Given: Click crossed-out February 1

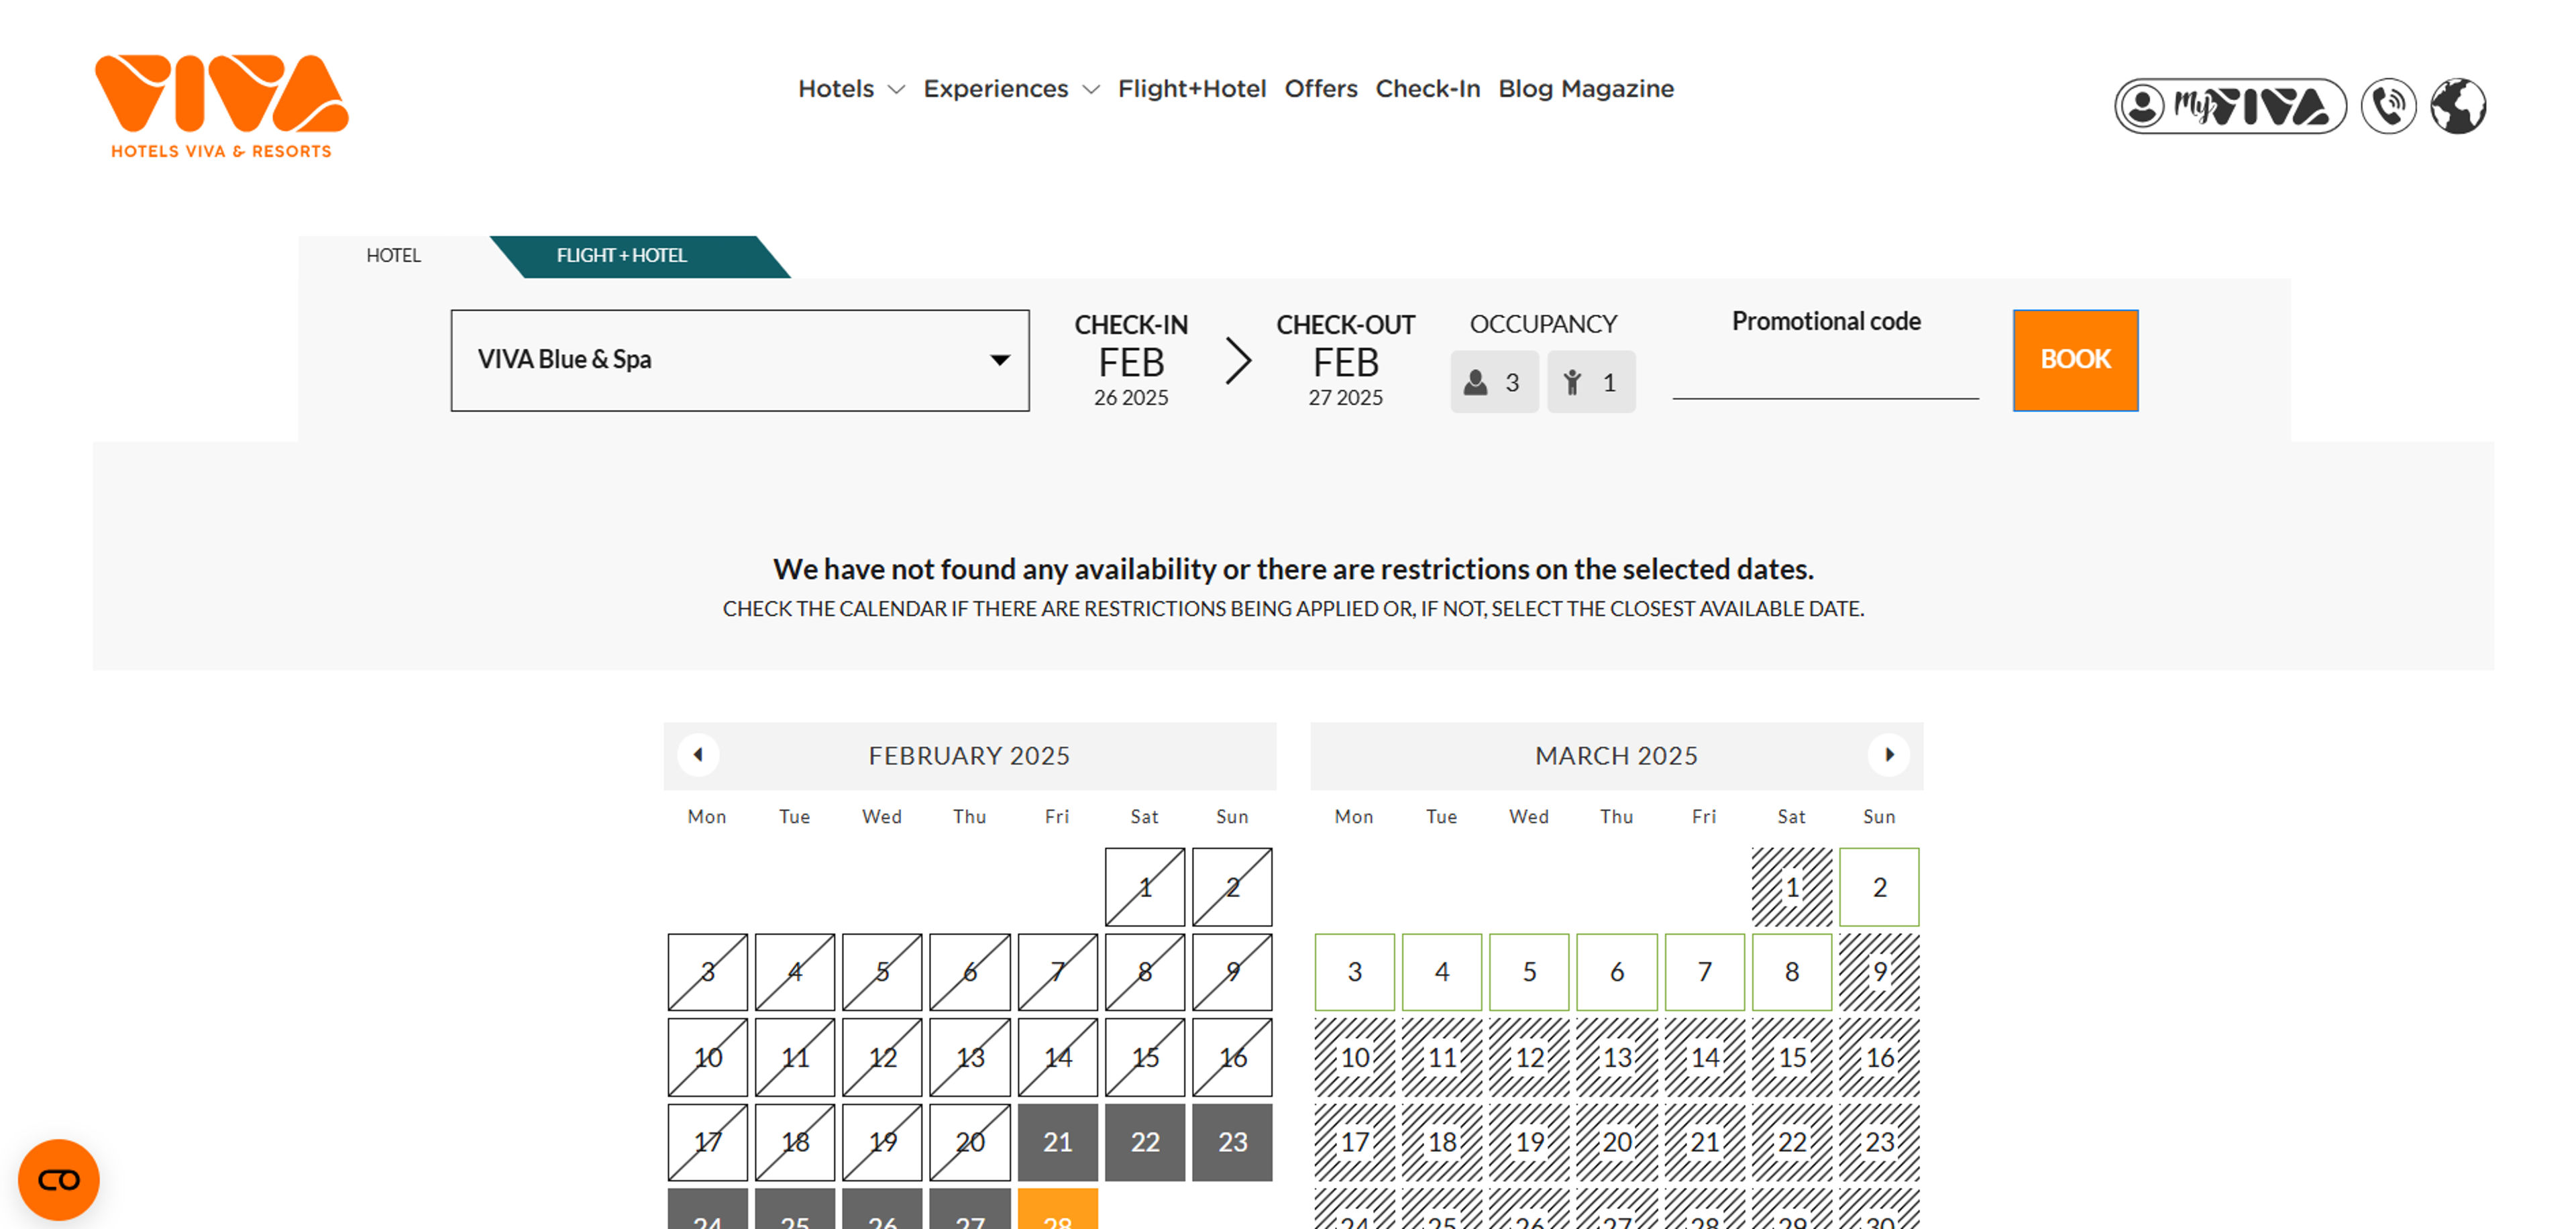Looking at the screenshot, I should coord(1144,887).
